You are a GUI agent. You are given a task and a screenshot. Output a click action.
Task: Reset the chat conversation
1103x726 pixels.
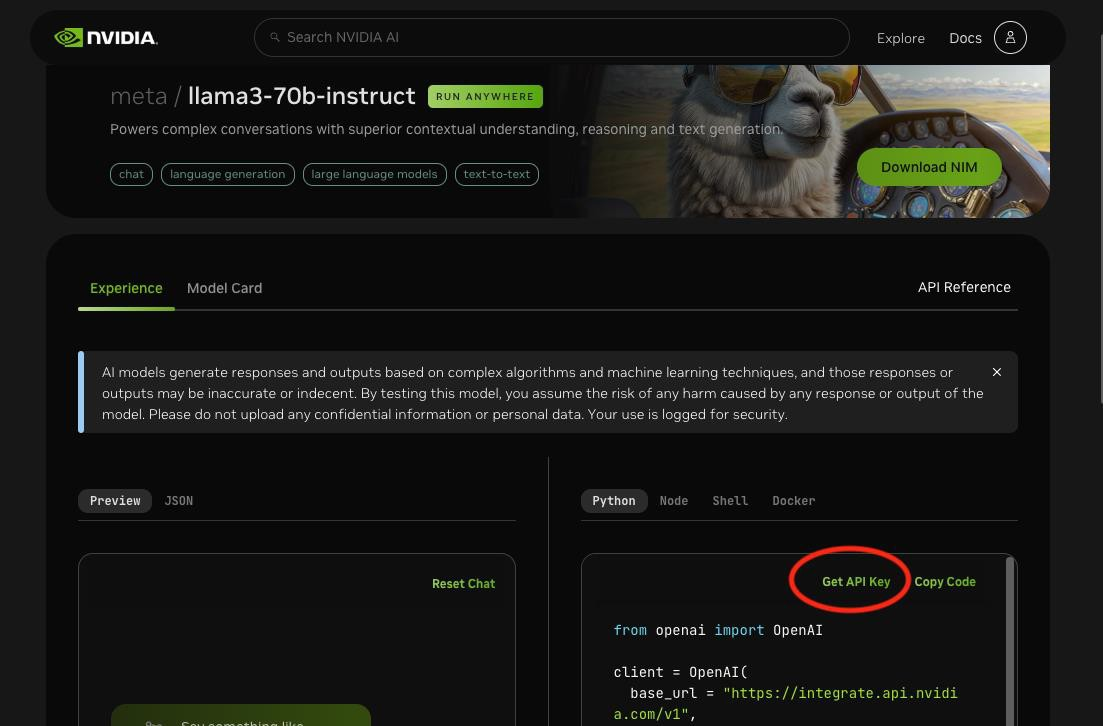pos(463,584)
